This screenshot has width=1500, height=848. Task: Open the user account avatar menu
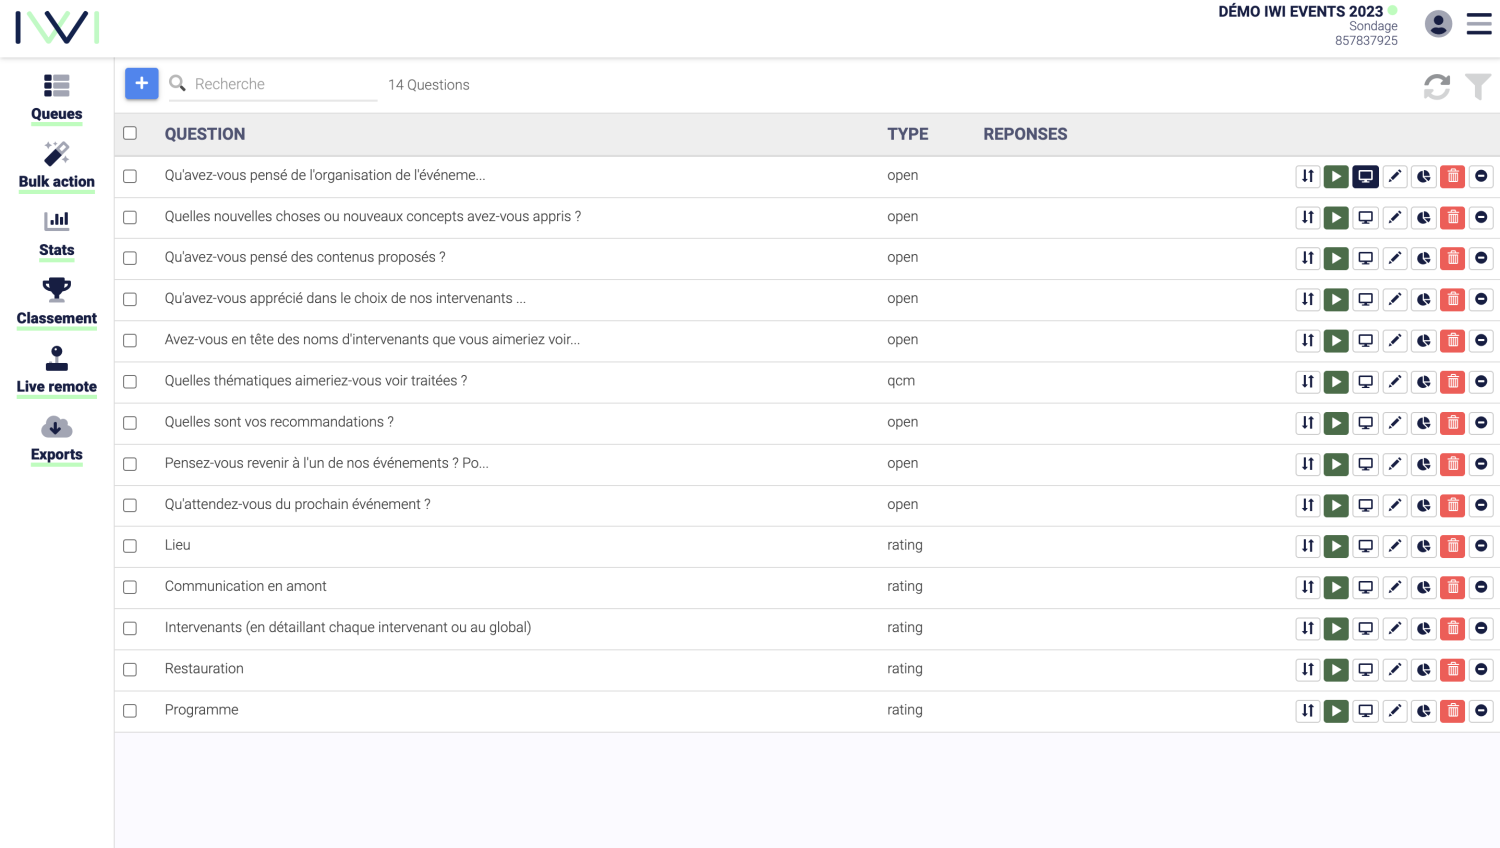point(1438,24)
